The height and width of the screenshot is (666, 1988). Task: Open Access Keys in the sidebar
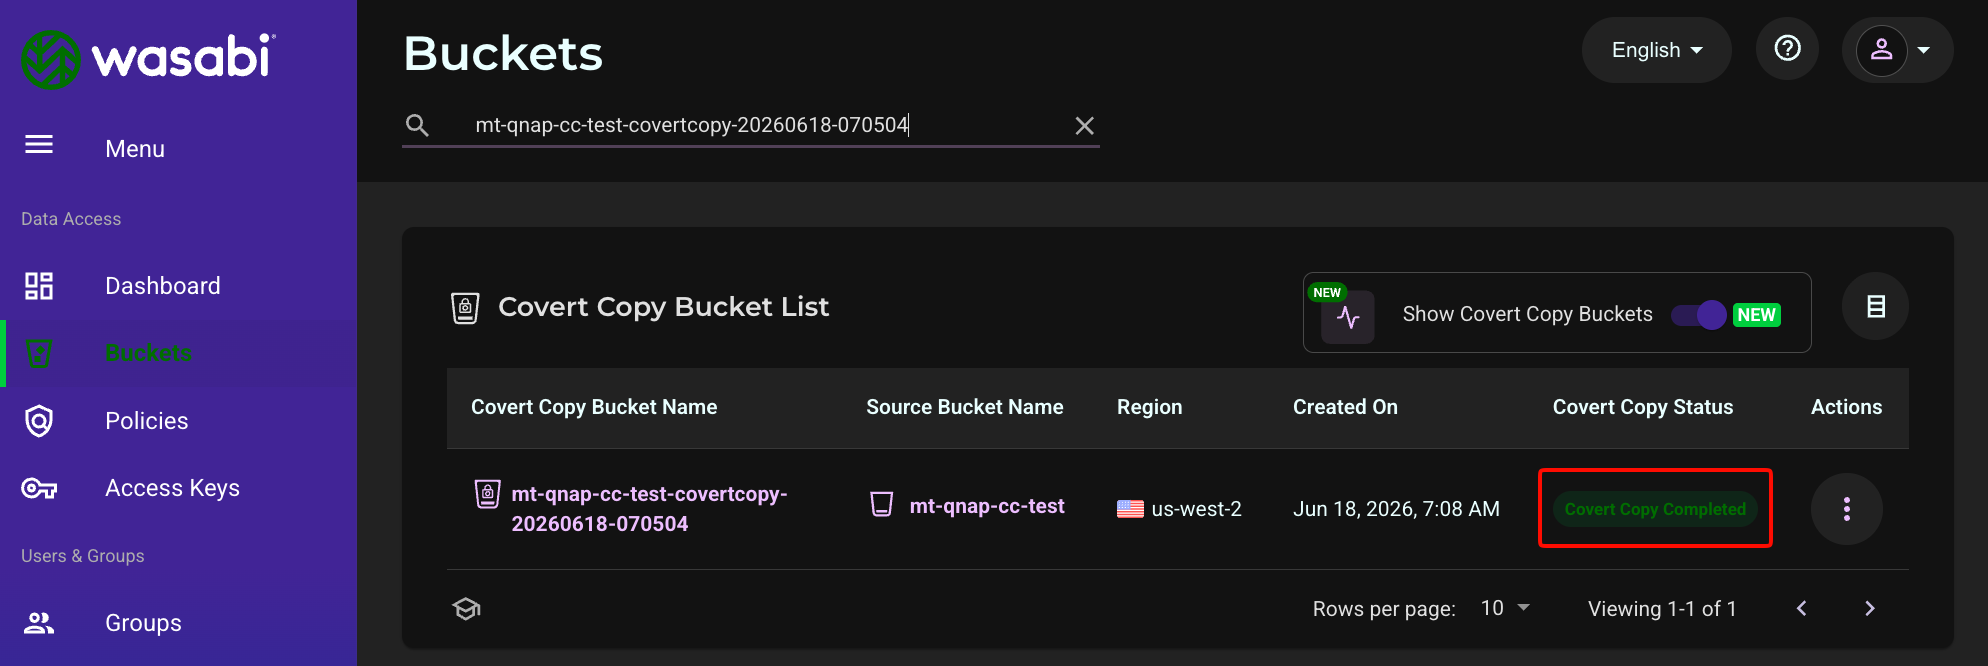tap(172, 488)
